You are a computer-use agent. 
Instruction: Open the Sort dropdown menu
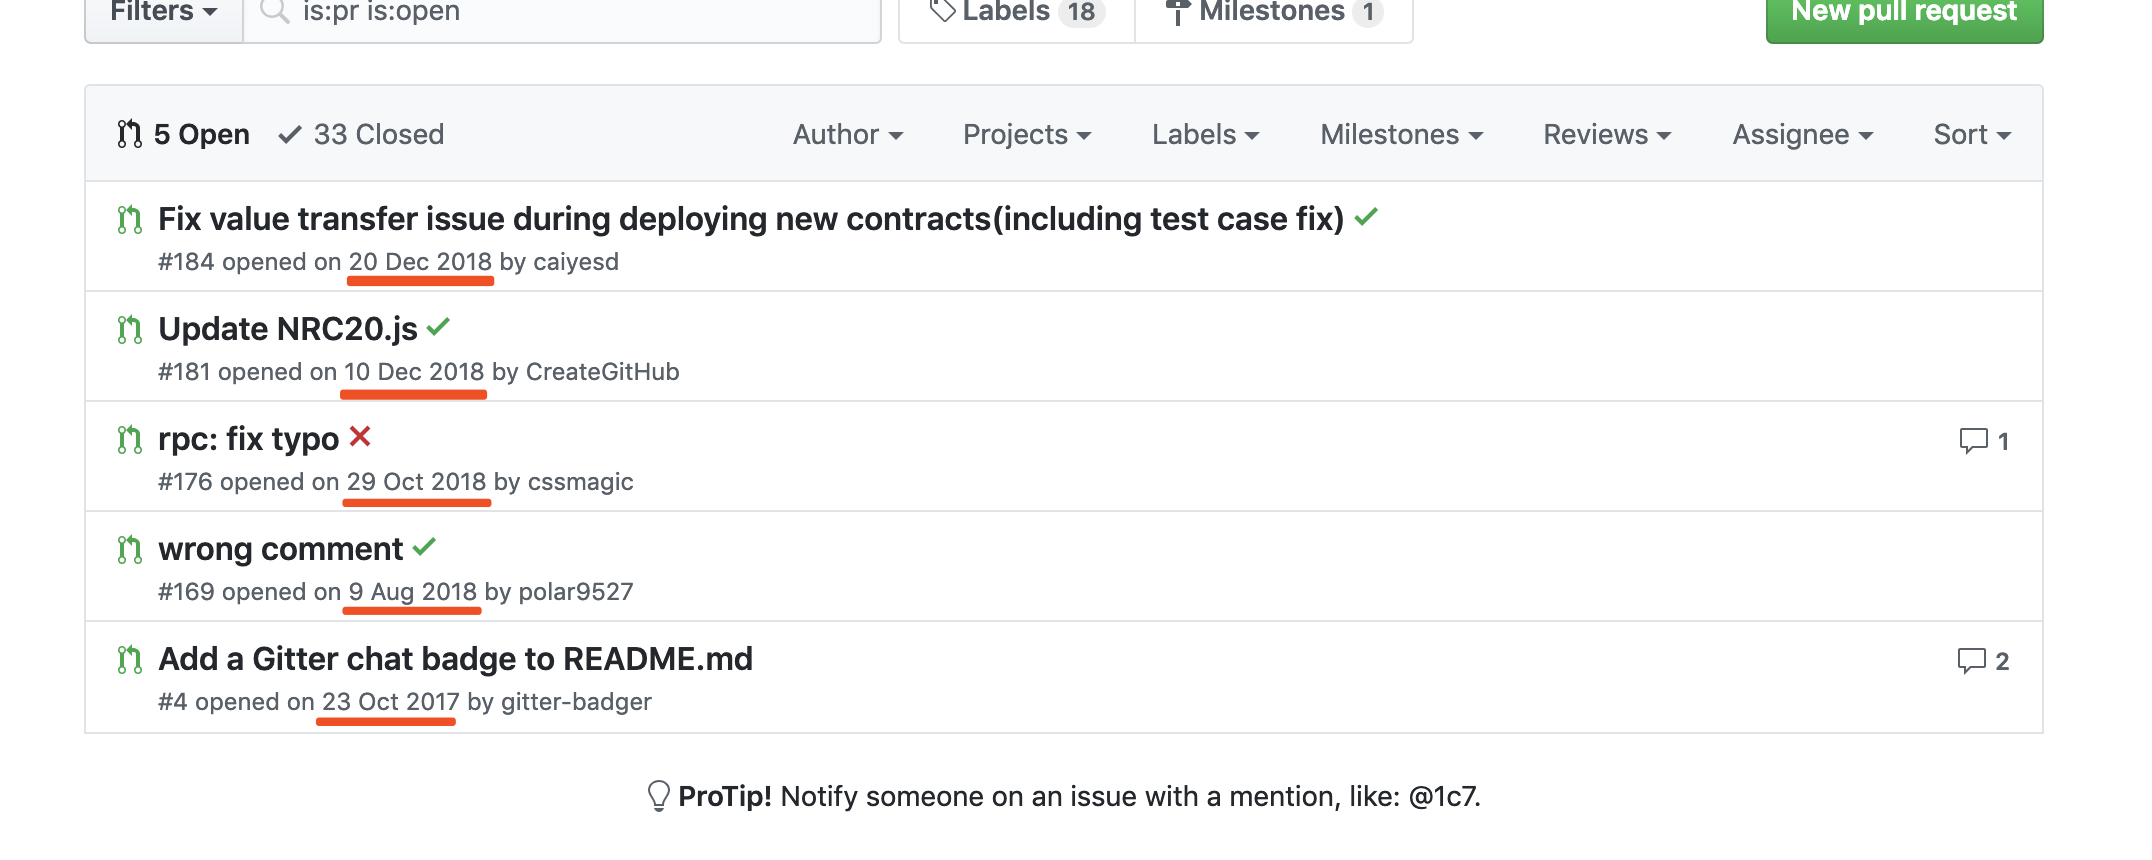[x=1971, y=134]
